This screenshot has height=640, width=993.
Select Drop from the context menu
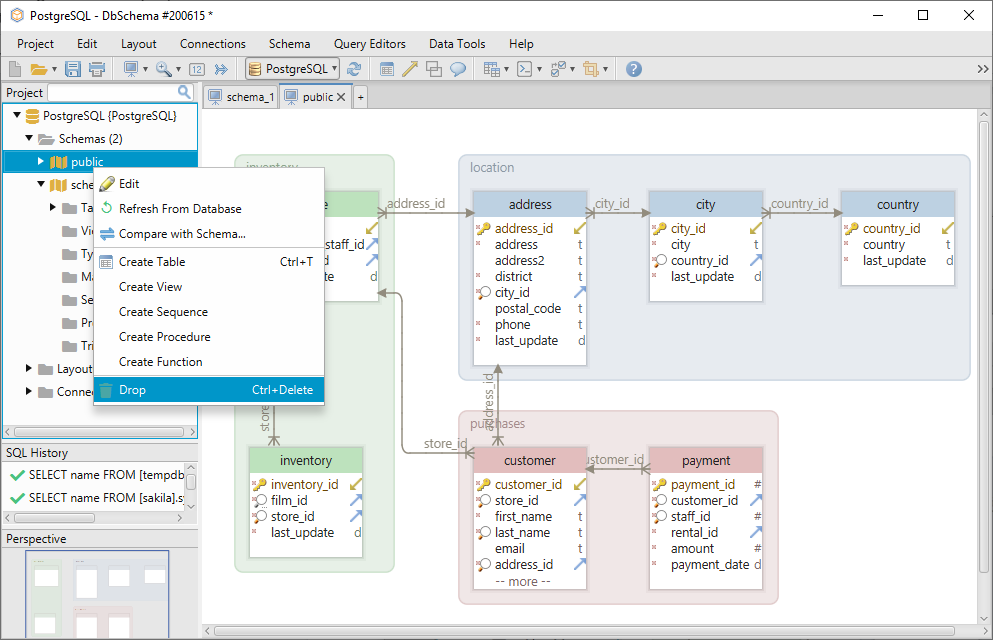click(x=132, y=390)
